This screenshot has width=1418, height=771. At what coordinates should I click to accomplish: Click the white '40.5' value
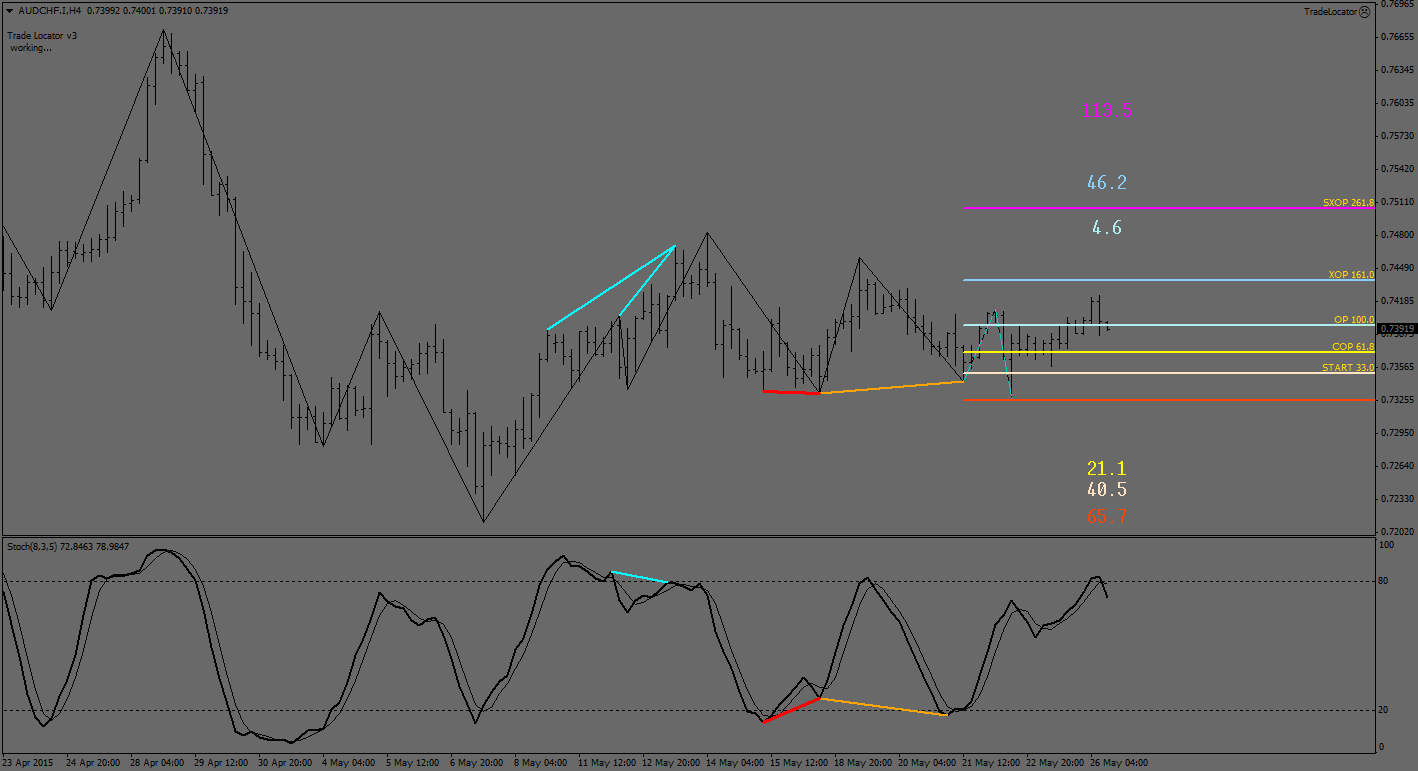click(1107, 490)
